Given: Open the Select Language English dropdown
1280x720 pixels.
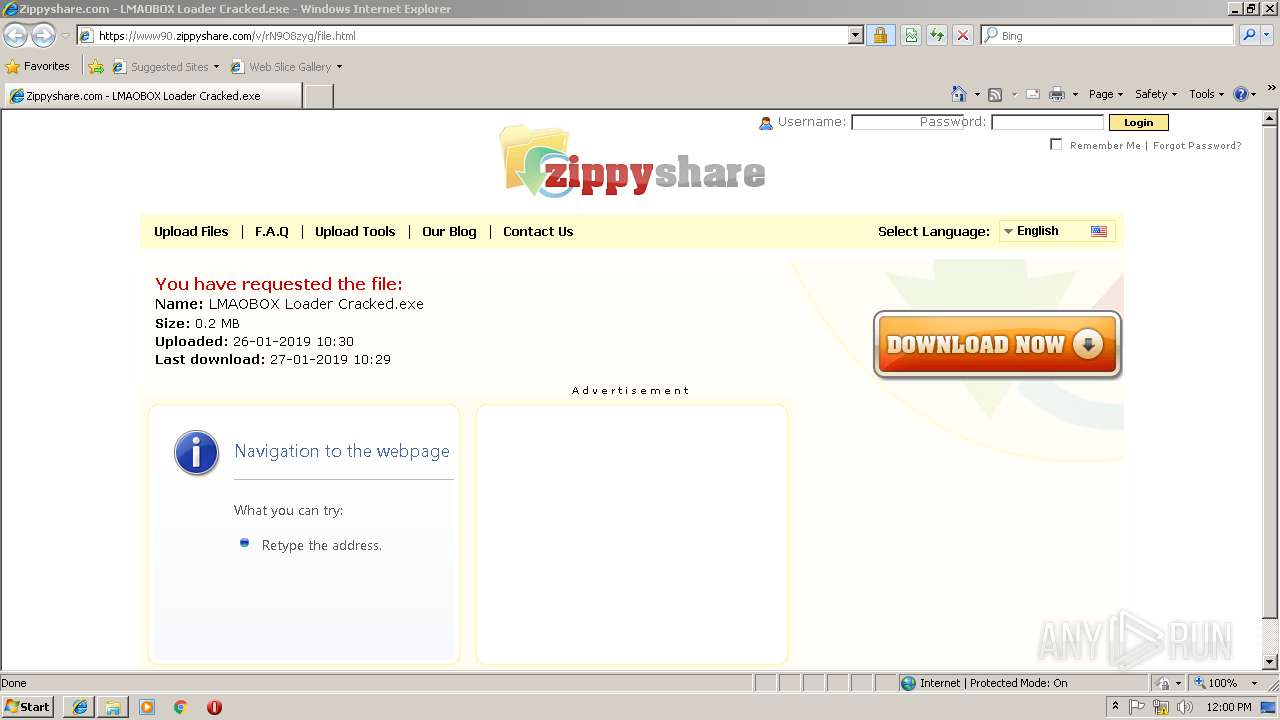Looking at the screenshot, I should (1057, 231).
